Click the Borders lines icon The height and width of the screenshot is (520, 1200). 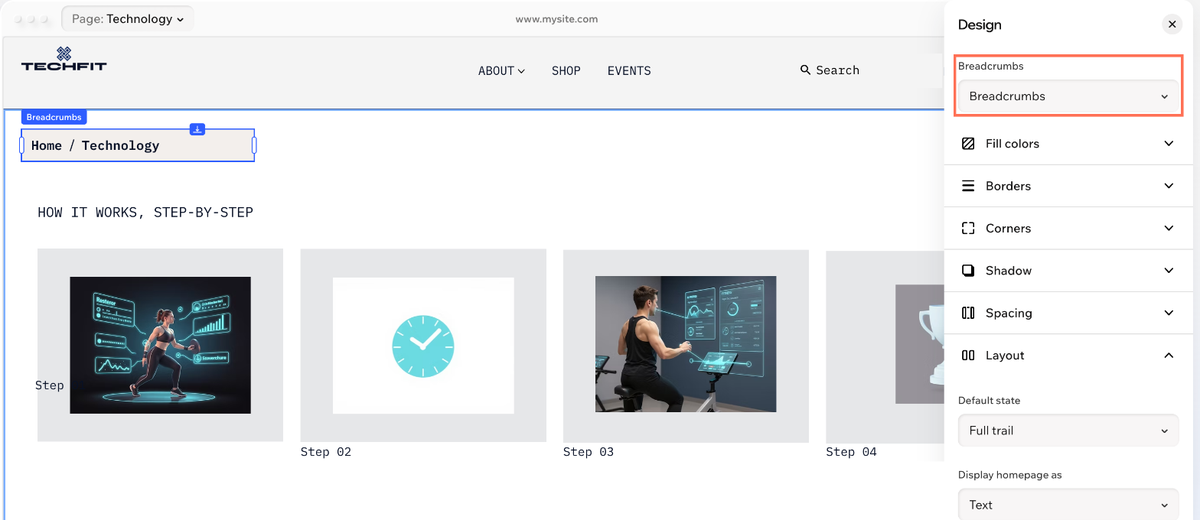click(968, 186)
